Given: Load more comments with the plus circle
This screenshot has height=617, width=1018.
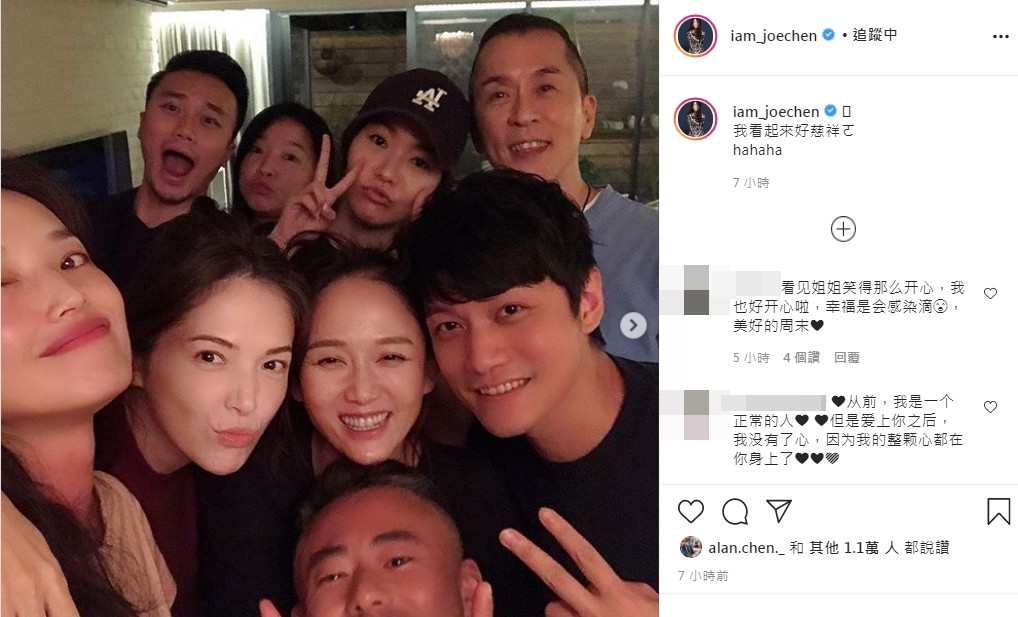Looking at the screenshot, I should click(x=843, y=229).
